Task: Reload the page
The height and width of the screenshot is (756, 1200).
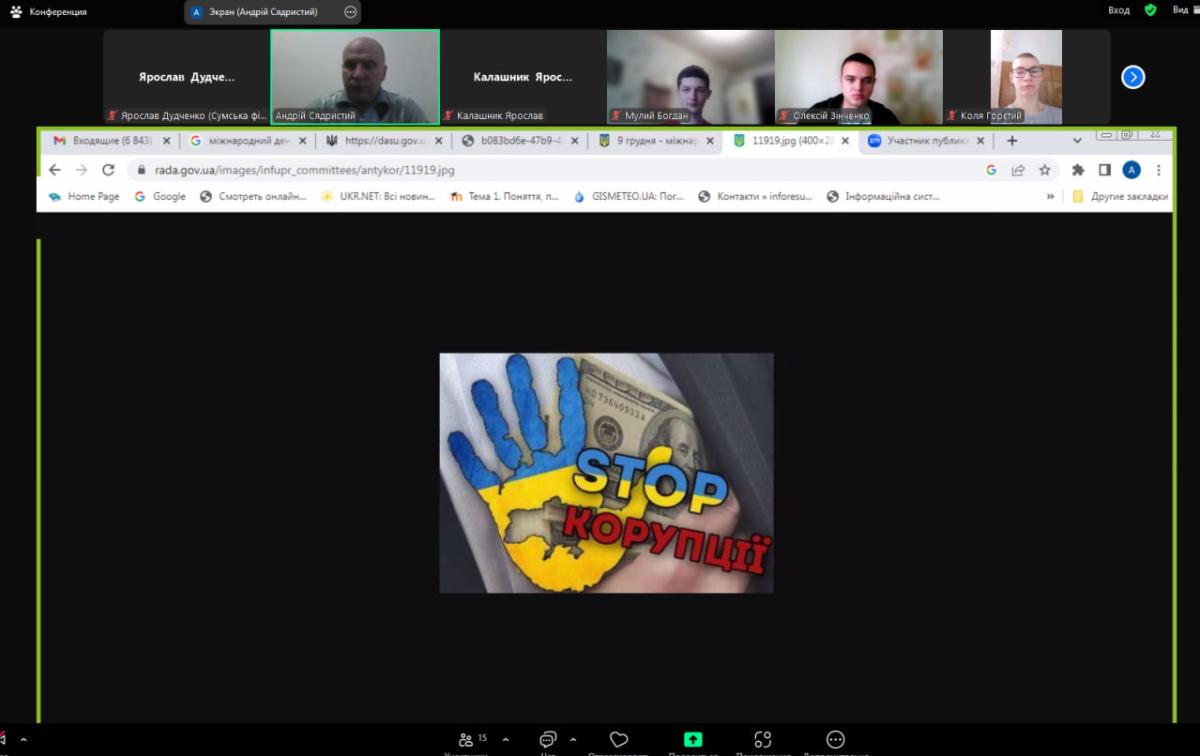Action: coord(108,170)
